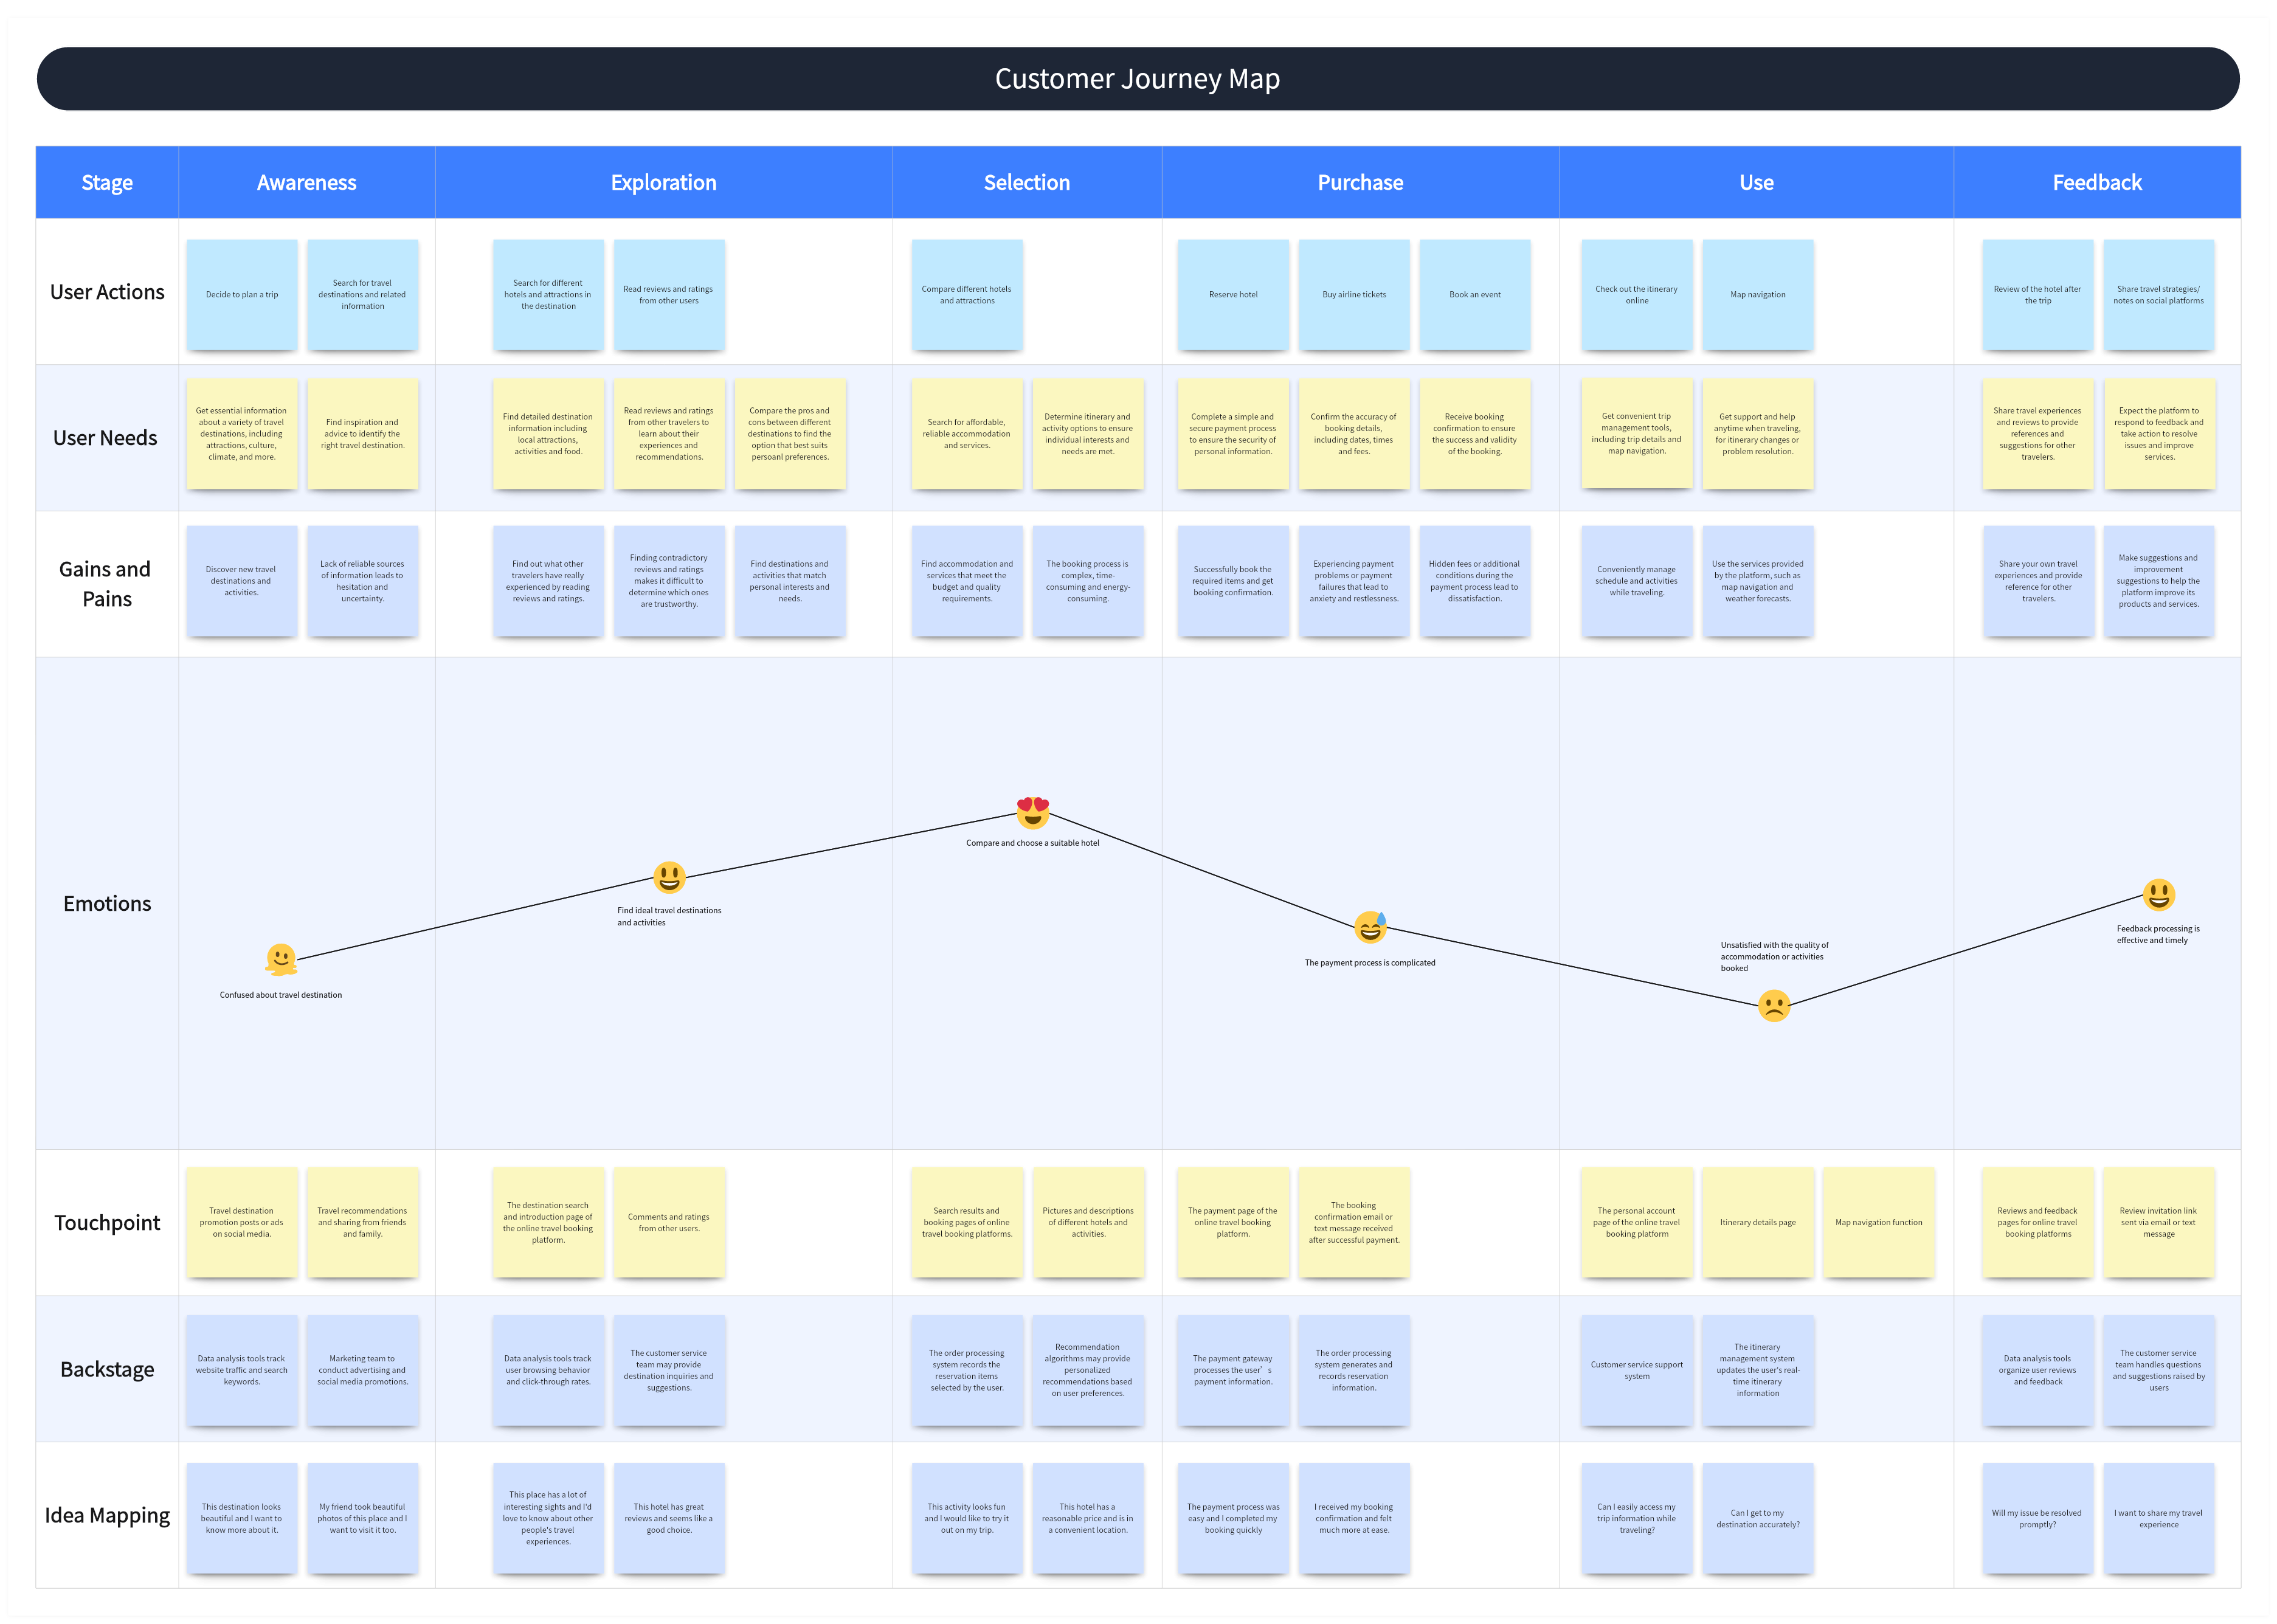Click the Feedback stage header
The image size is (2277, 1624).
[x=2096, y=183]
